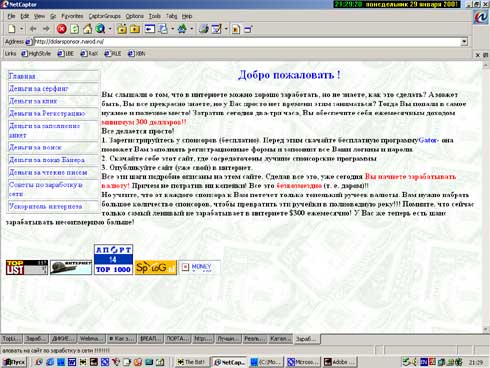Click the Forward arrow icon
490x368 pixels.
point(46,29)
